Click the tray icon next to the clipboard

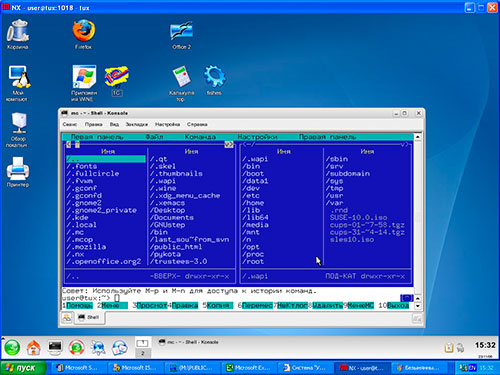click(460, 348)
